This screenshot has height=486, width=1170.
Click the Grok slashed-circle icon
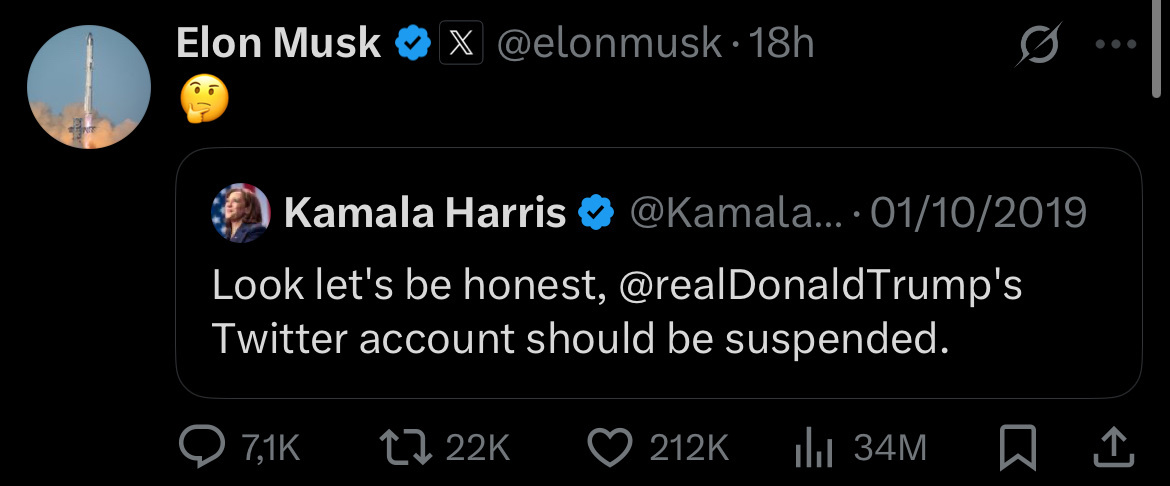pos(1036,46)
